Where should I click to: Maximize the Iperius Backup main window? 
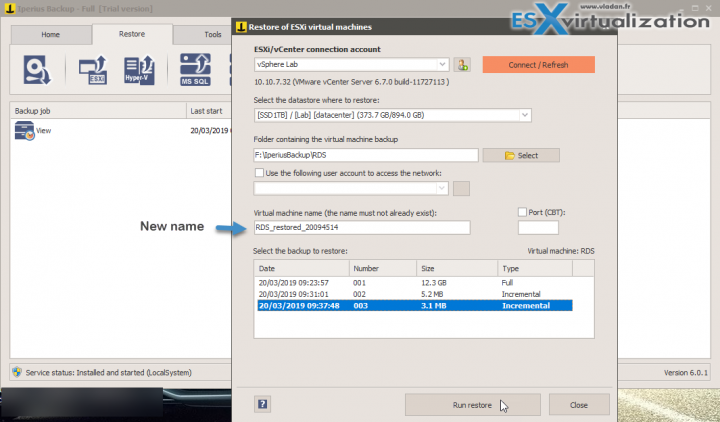pos(695,8)
